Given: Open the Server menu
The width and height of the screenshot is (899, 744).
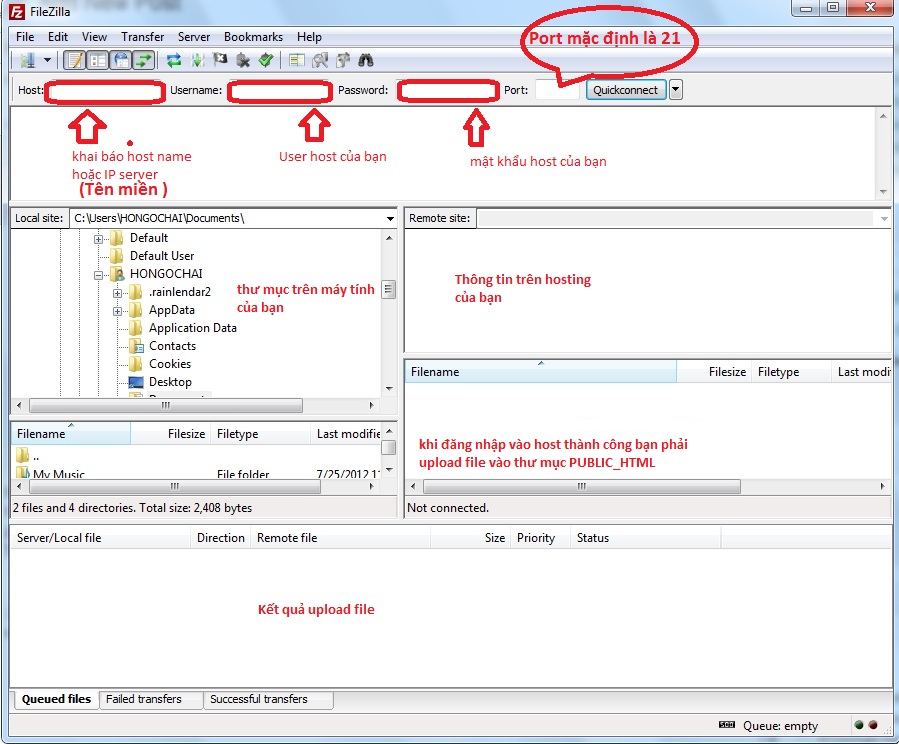Looking at the screenshot, I should pyautogui.click(x=194, y=37).
